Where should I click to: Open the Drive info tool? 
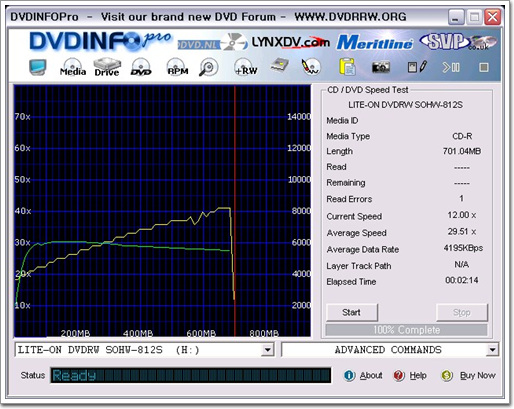tap(107, 67)
